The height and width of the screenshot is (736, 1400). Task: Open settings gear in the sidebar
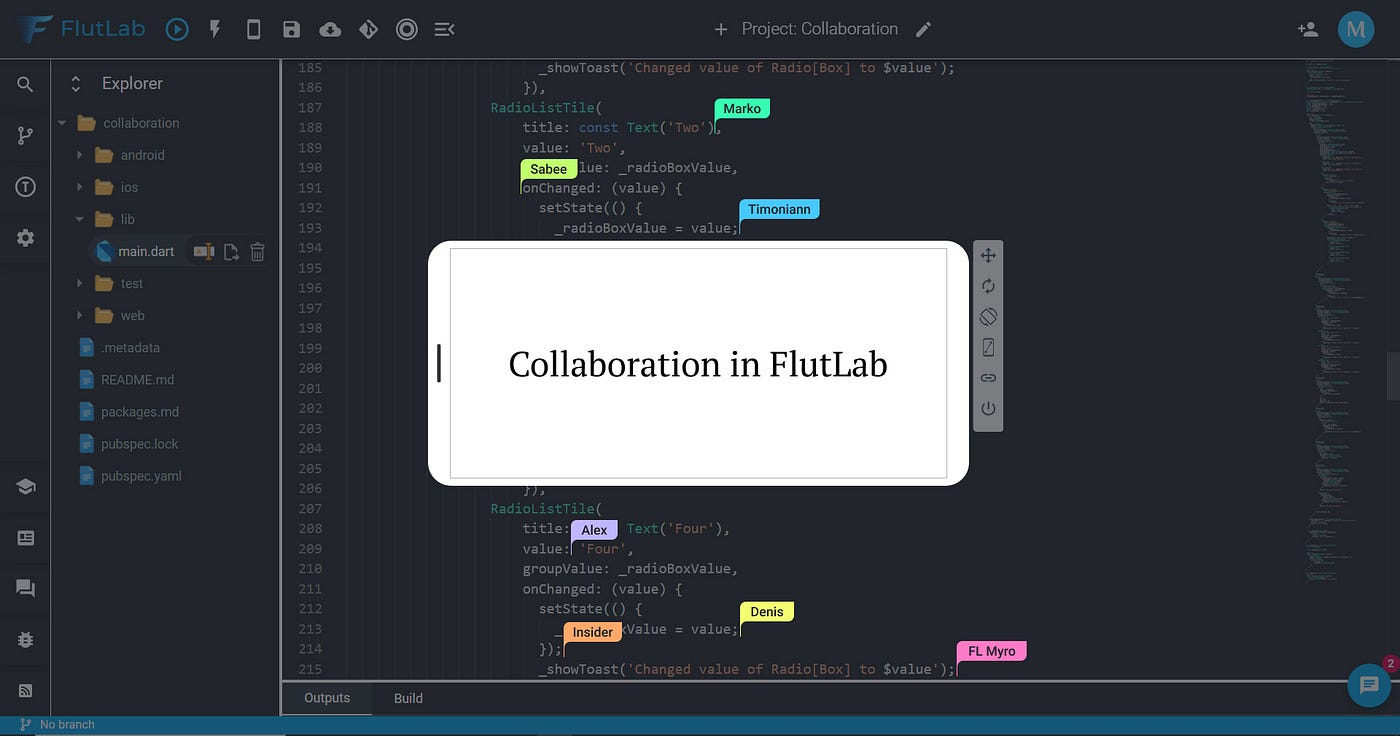[25, 238]
